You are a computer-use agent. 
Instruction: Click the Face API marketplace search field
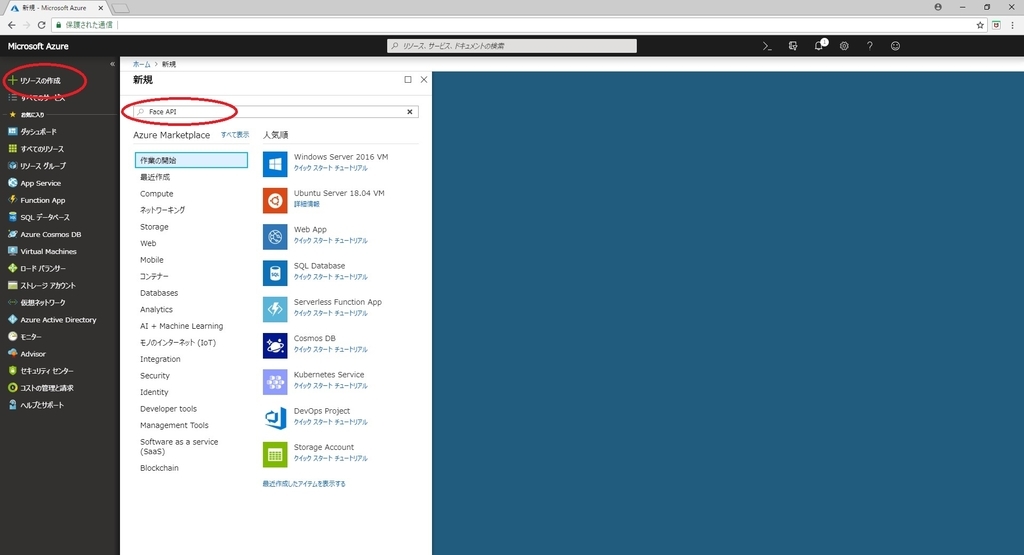coord(275,112)
